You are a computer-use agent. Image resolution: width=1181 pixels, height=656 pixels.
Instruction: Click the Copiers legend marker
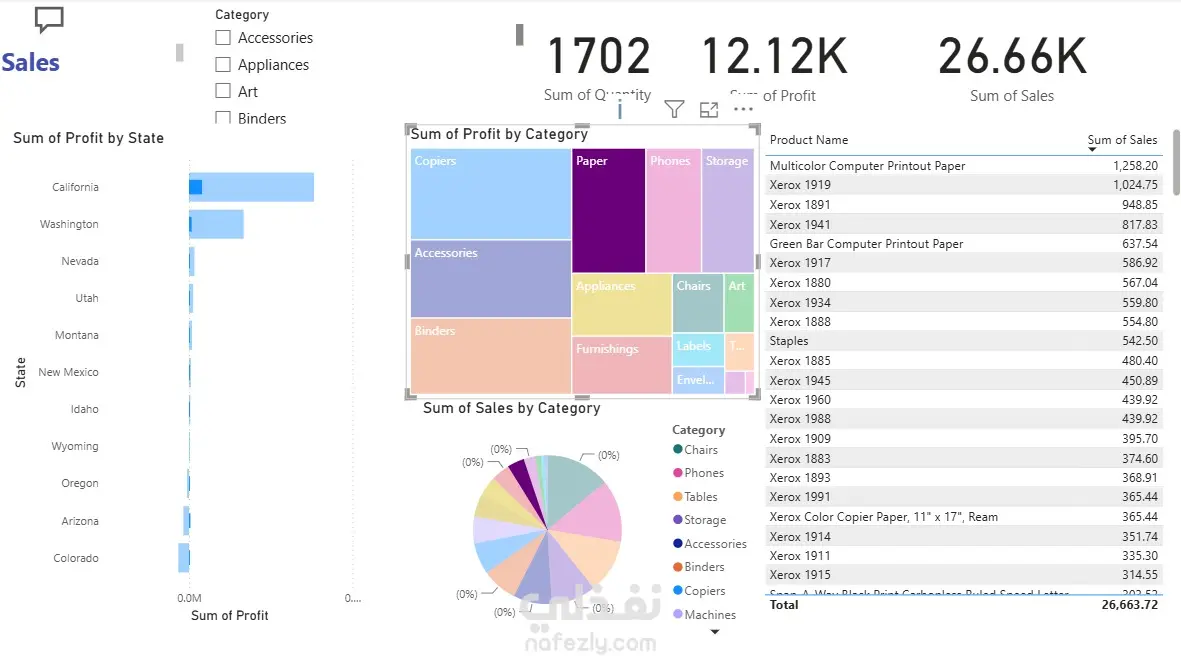coord(678,590)
